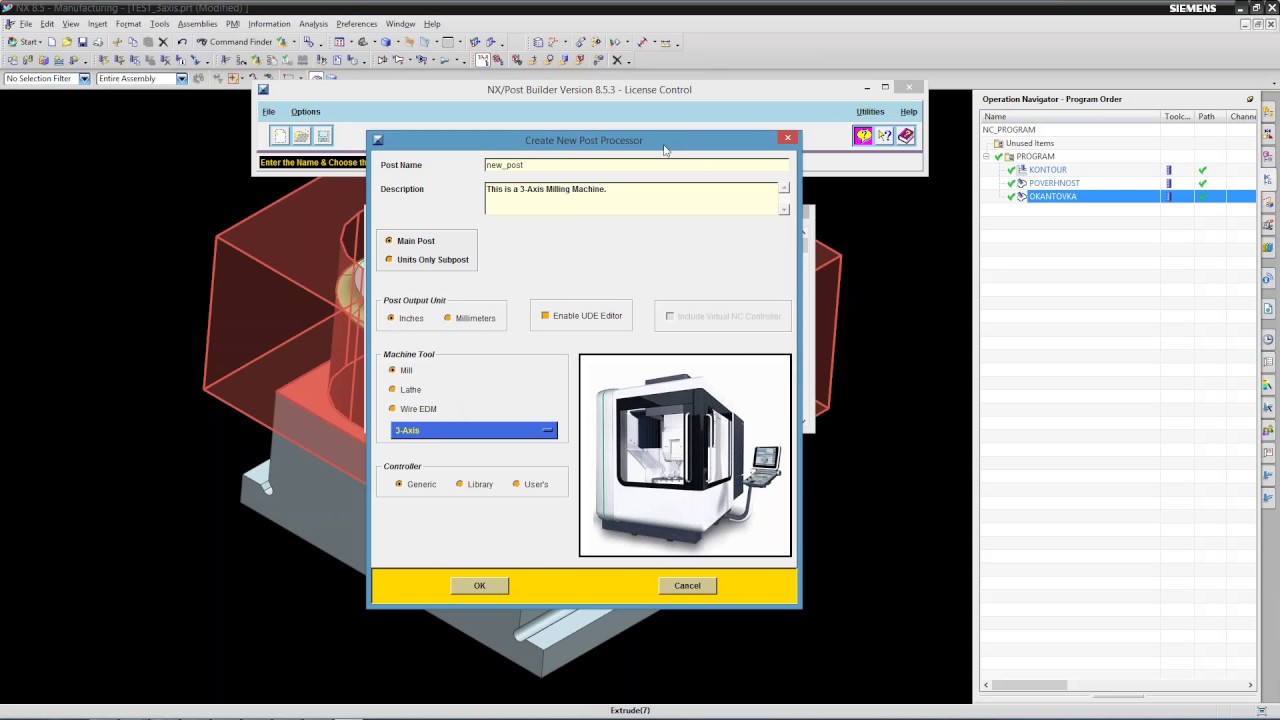
Task: Toggle Include Virtual NC Controller checkbox
Action: pyautogui.click(x=670, y=316)
